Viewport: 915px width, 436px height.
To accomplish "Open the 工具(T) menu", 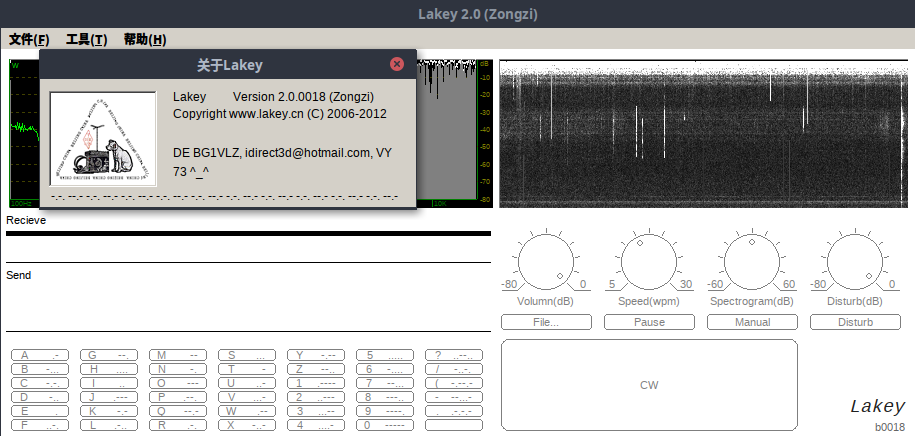I will point(86,40).
